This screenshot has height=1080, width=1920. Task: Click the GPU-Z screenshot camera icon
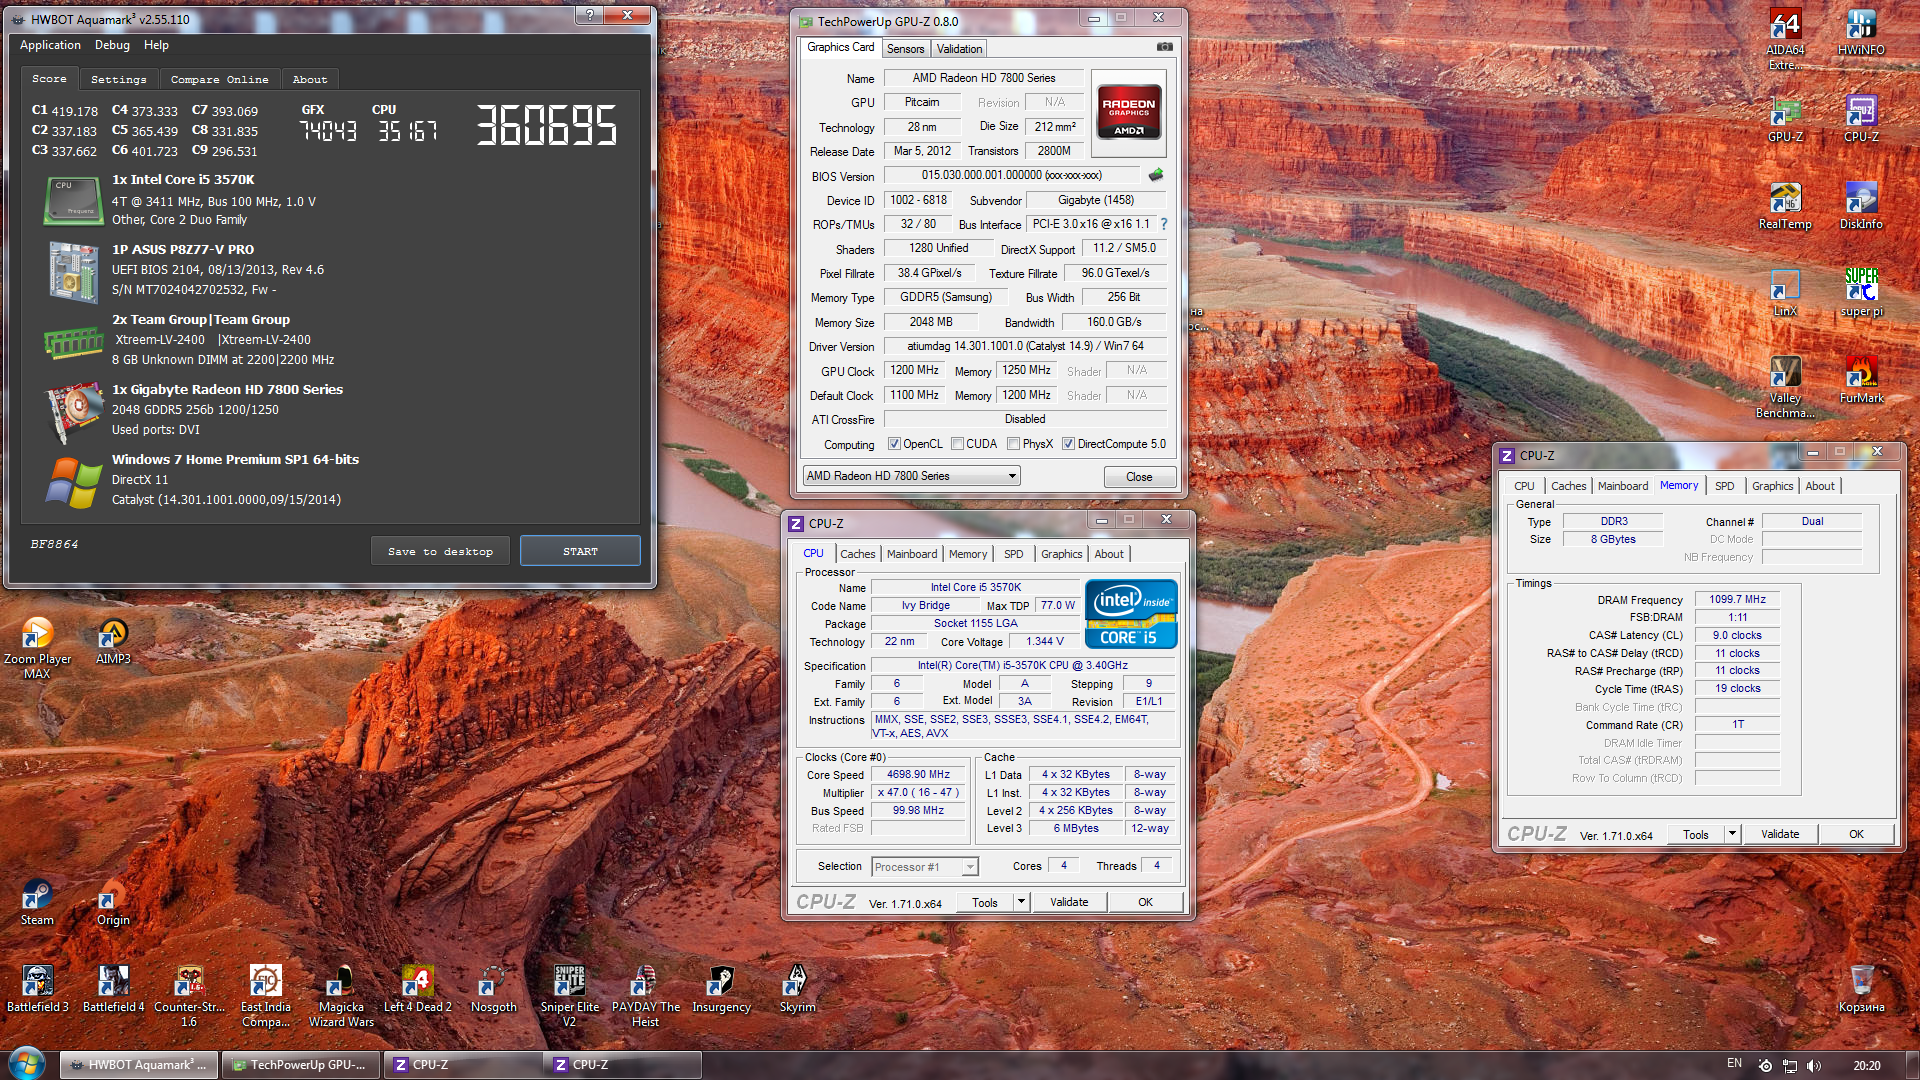click(x=1165, y=47)
